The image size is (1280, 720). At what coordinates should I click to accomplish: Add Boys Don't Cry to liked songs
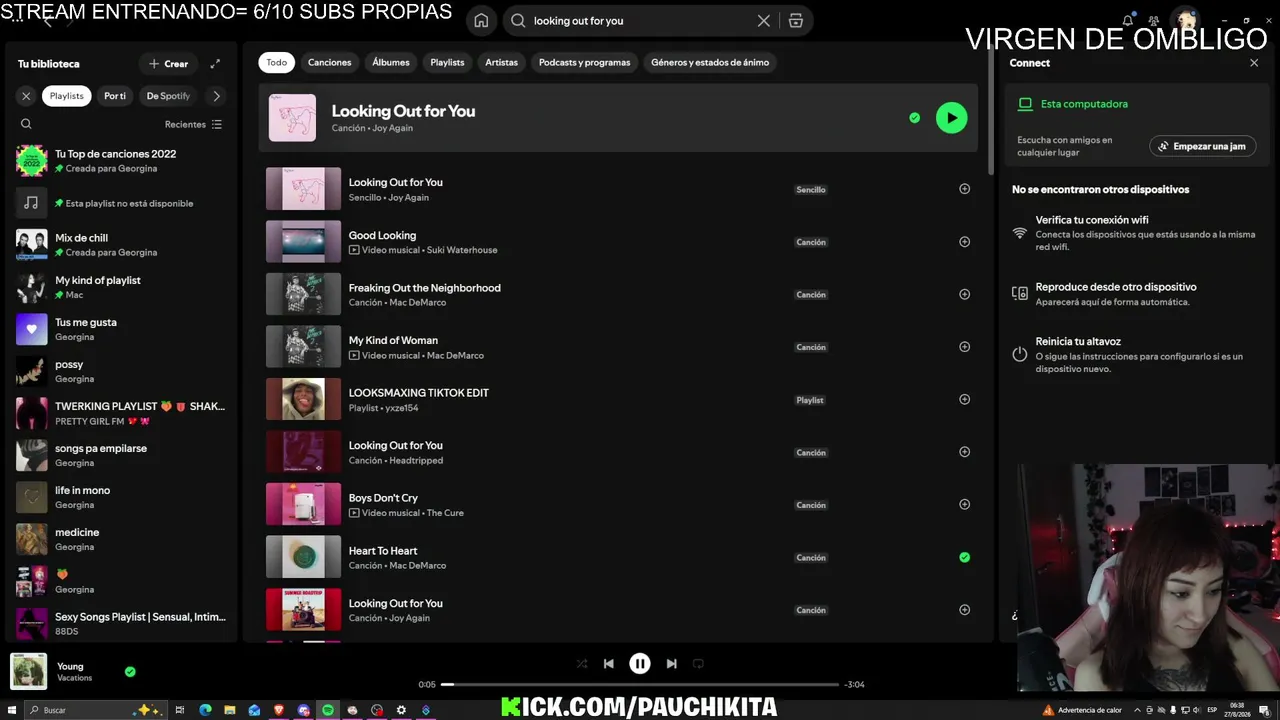[964, 504]
